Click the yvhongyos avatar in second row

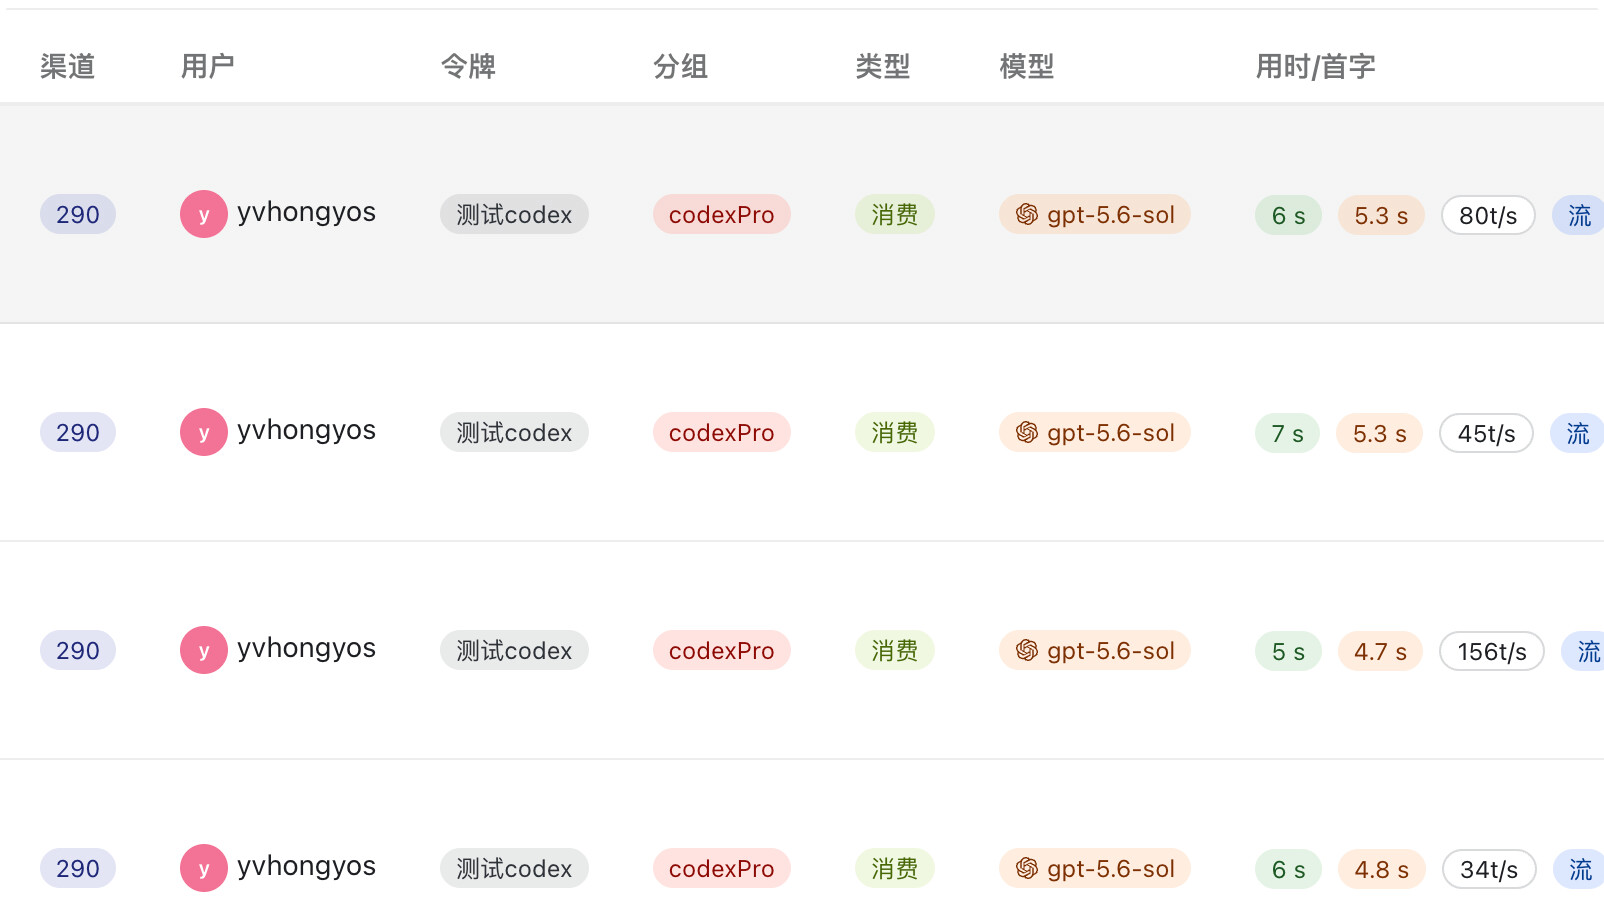click(x=204, y=432)
